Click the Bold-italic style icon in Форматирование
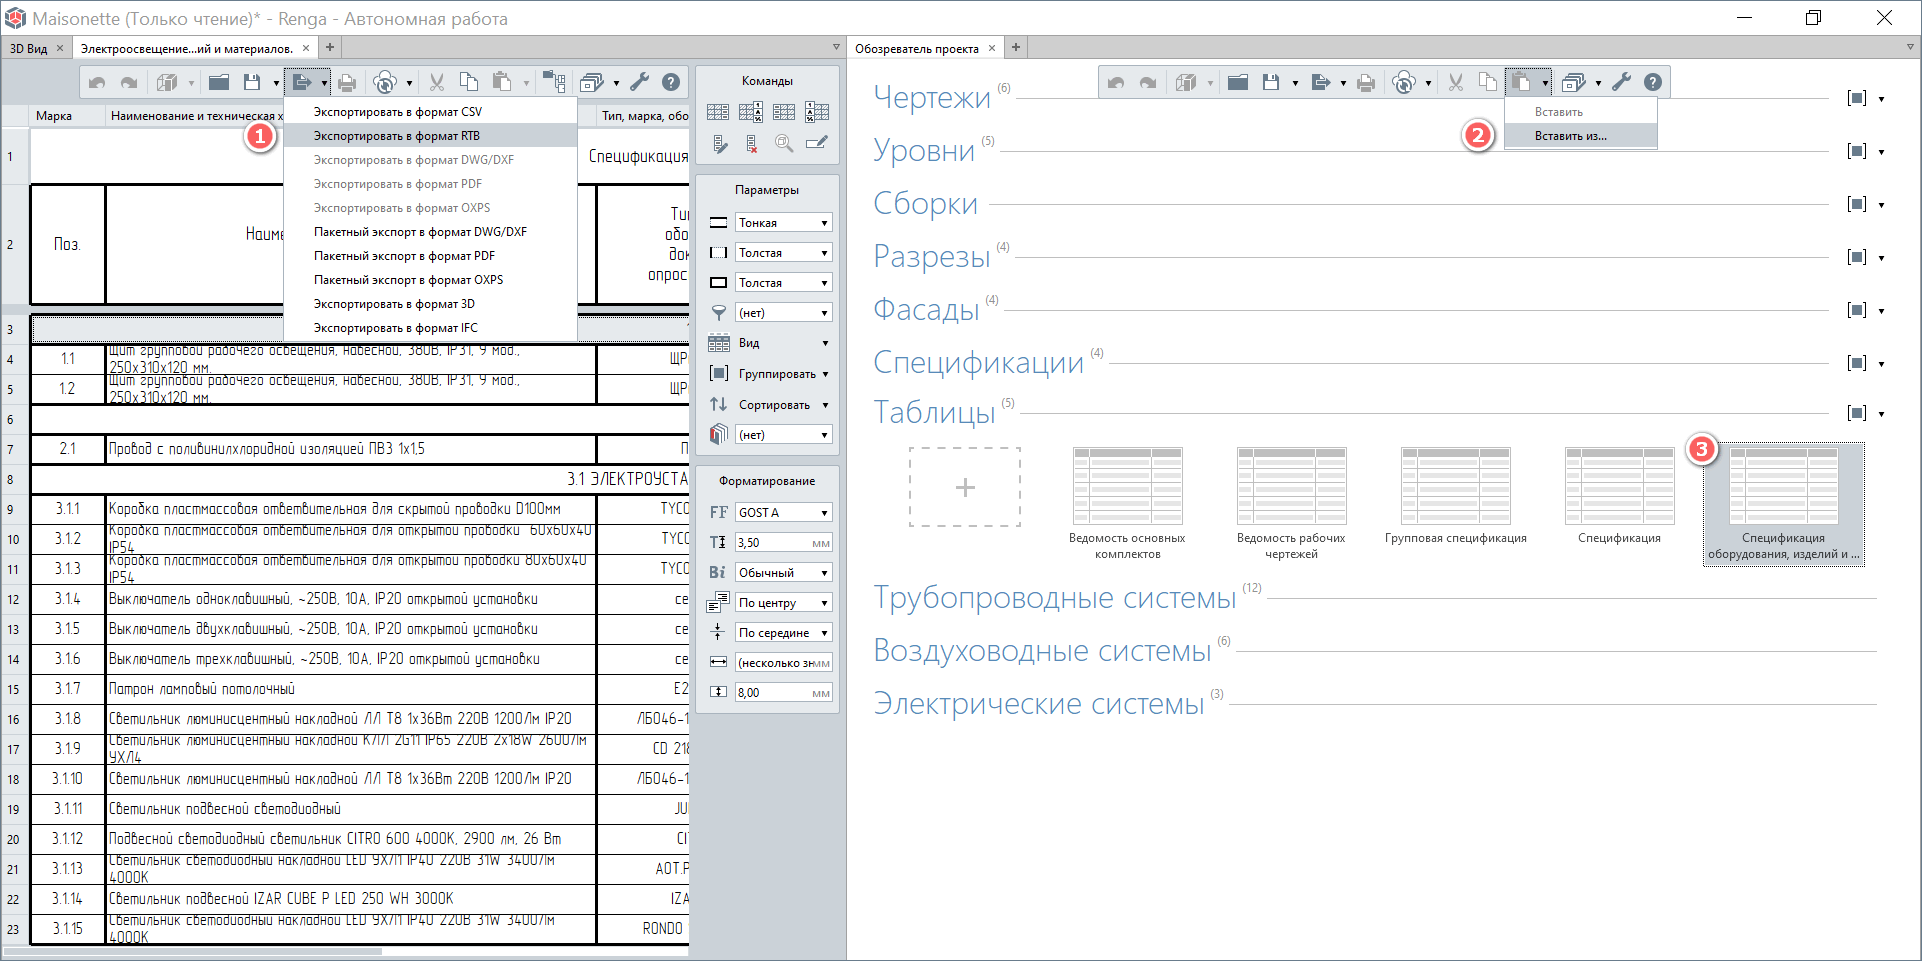 [718, 573]
